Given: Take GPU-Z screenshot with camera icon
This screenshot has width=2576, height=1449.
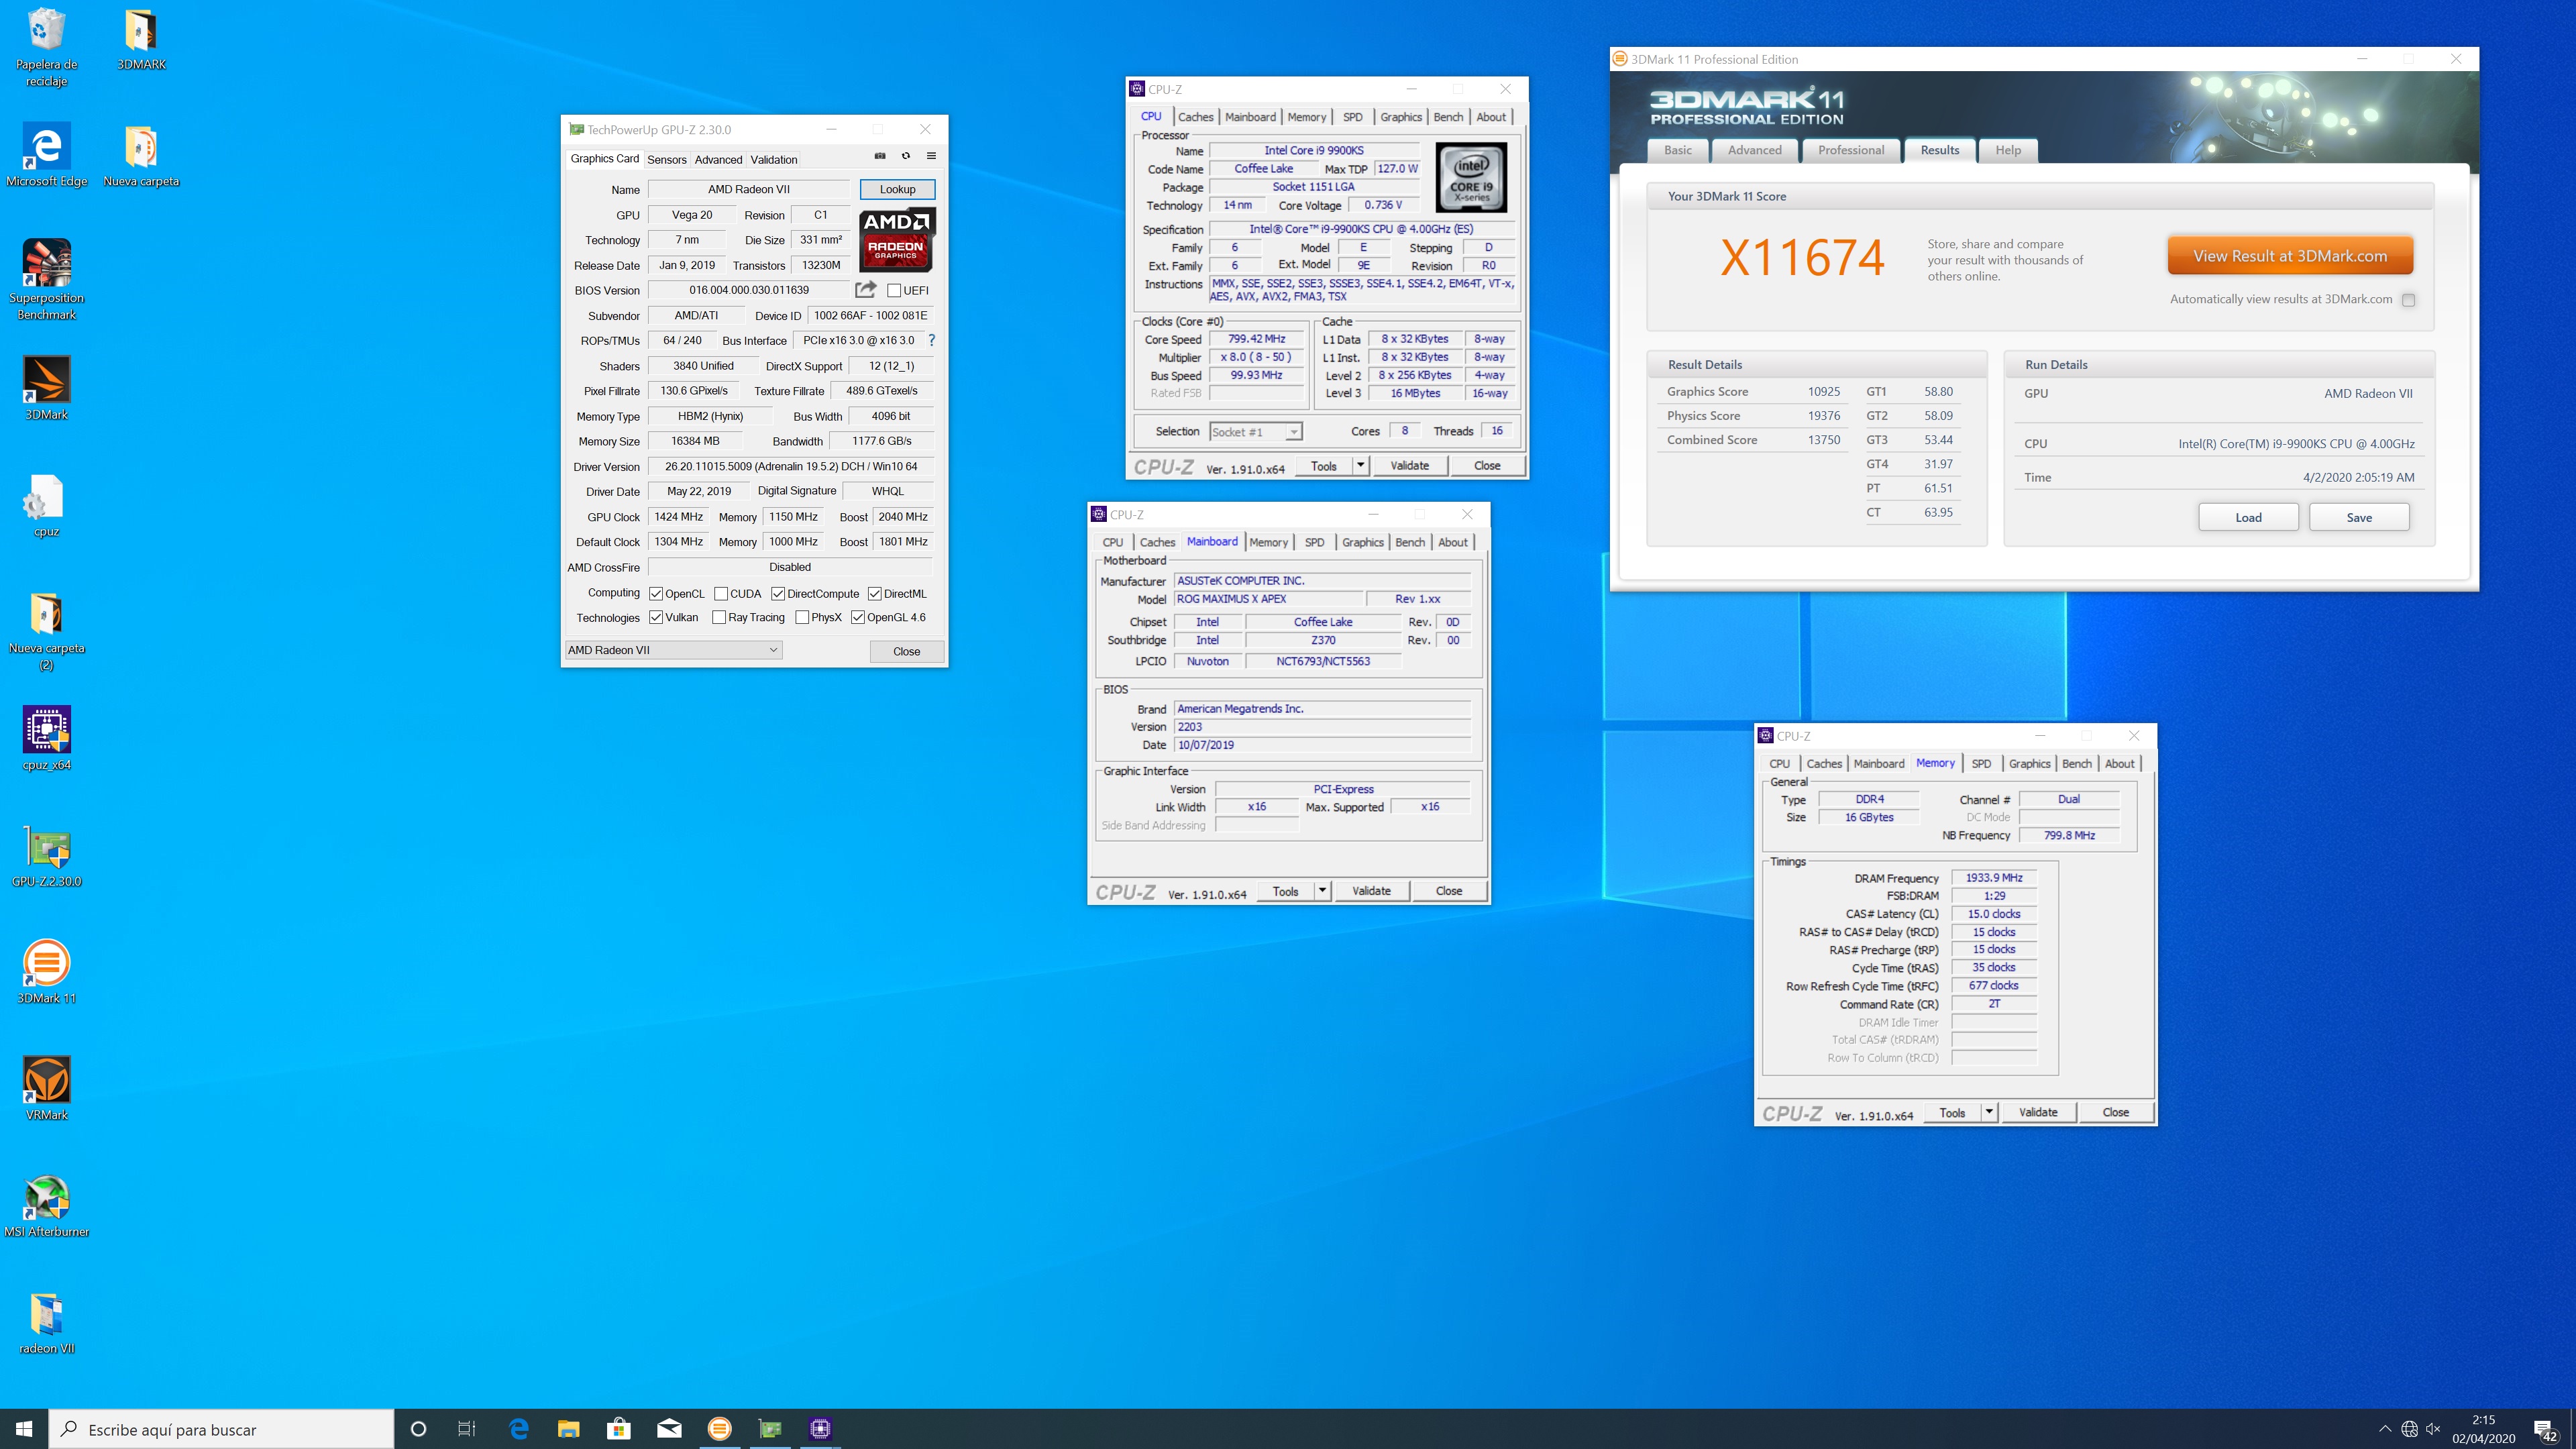Looking at the screenshot, I should 880,156.
